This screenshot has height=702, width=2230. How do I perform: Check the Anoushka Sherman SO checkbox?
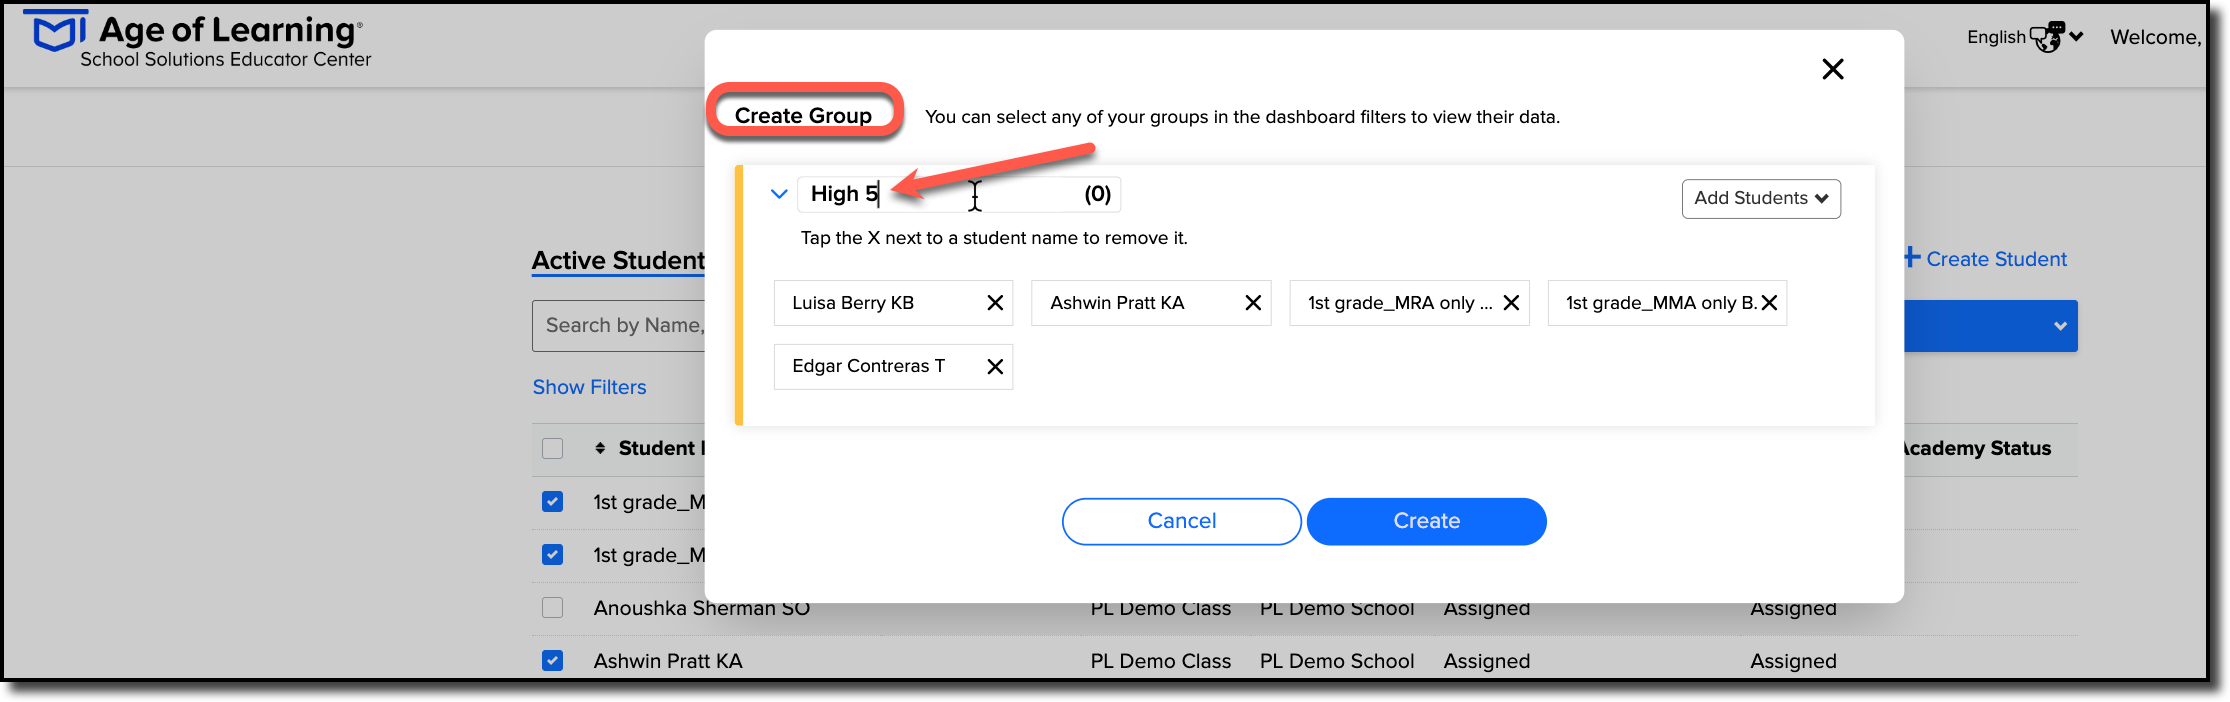552,607
